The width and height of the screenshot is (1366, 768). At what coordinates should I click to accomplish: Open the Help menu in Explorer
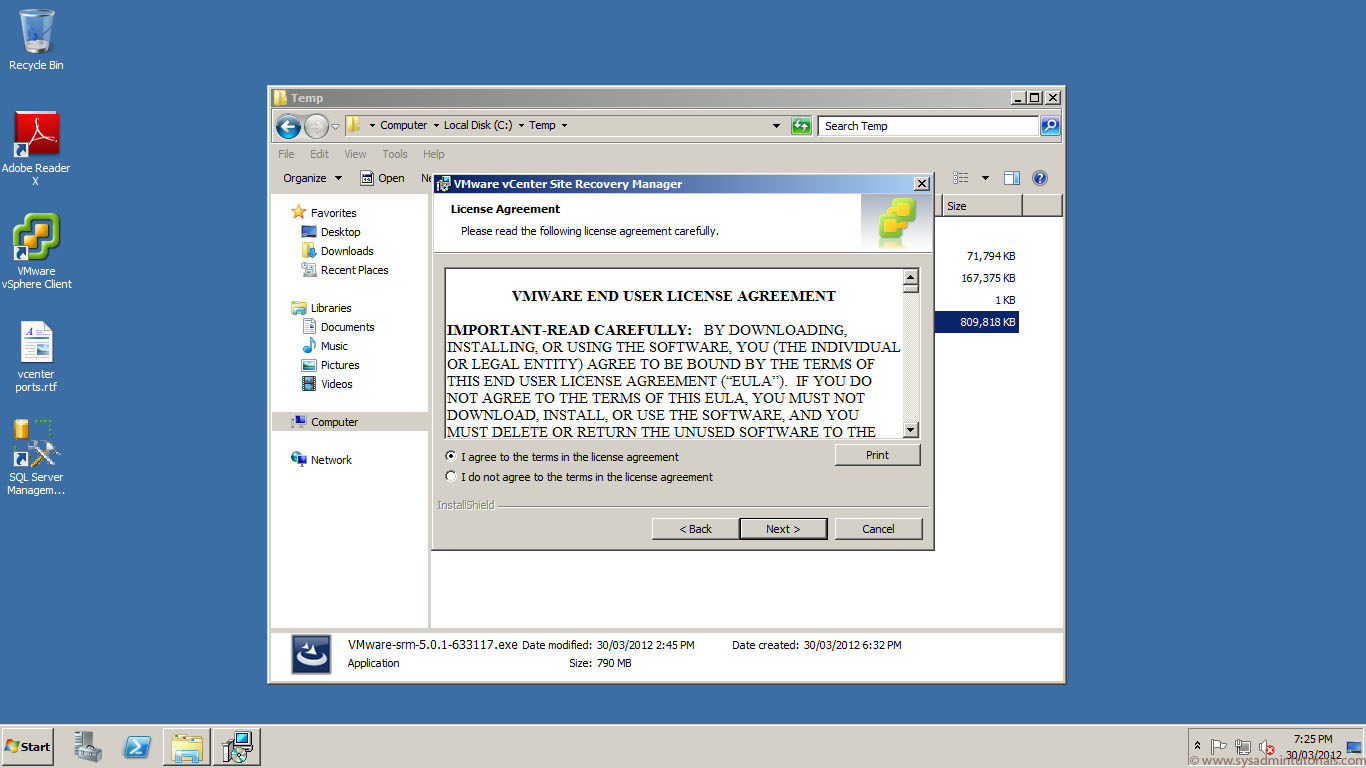(433, 154)
